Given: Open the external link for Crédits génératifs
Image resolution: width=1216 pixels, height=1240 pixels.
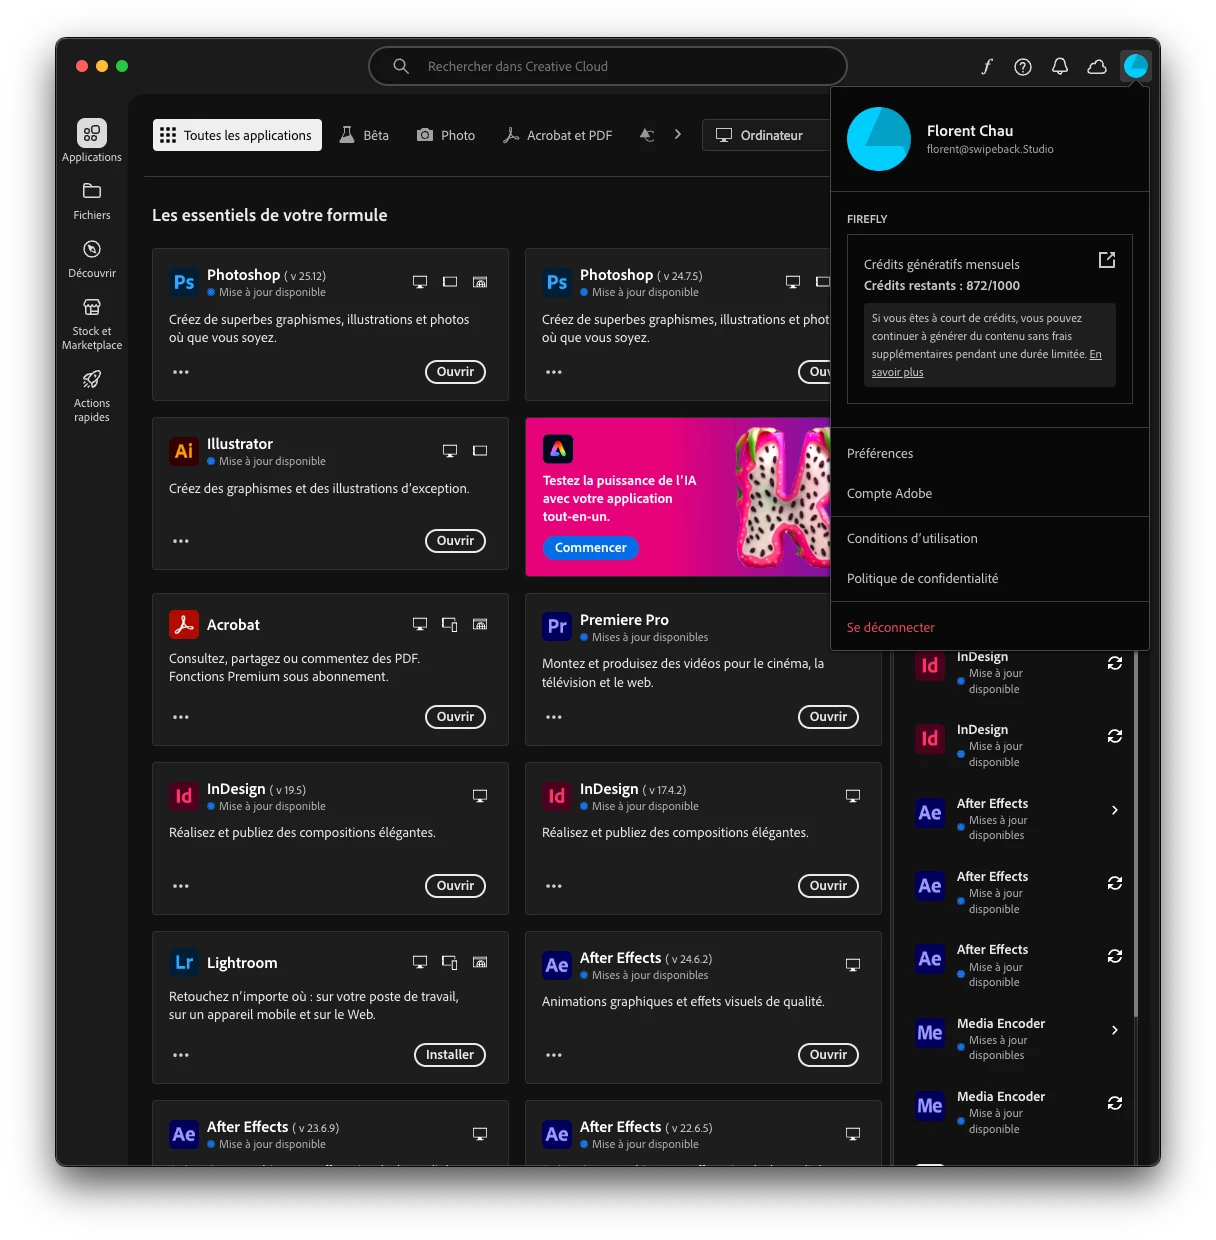Looking at the screenshot, I should (x=1107, y=260).
